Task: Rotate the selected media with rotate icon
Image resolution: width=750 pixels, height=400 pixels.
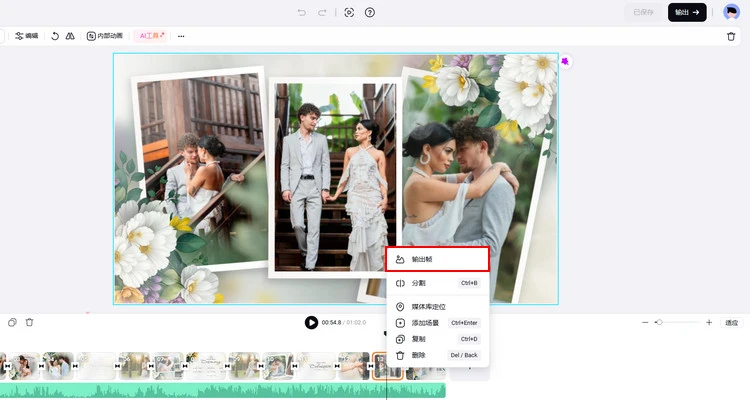Action: (55, 36)
